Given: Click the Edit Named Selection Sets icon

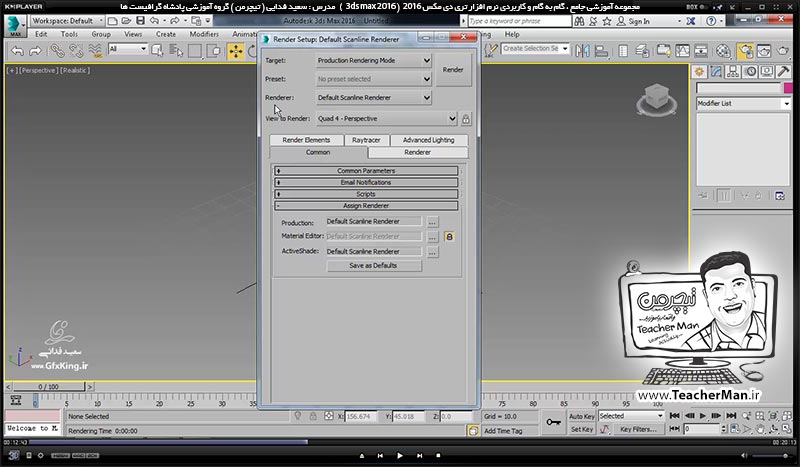Looking at the screenshot, I should tap(491, 50).
